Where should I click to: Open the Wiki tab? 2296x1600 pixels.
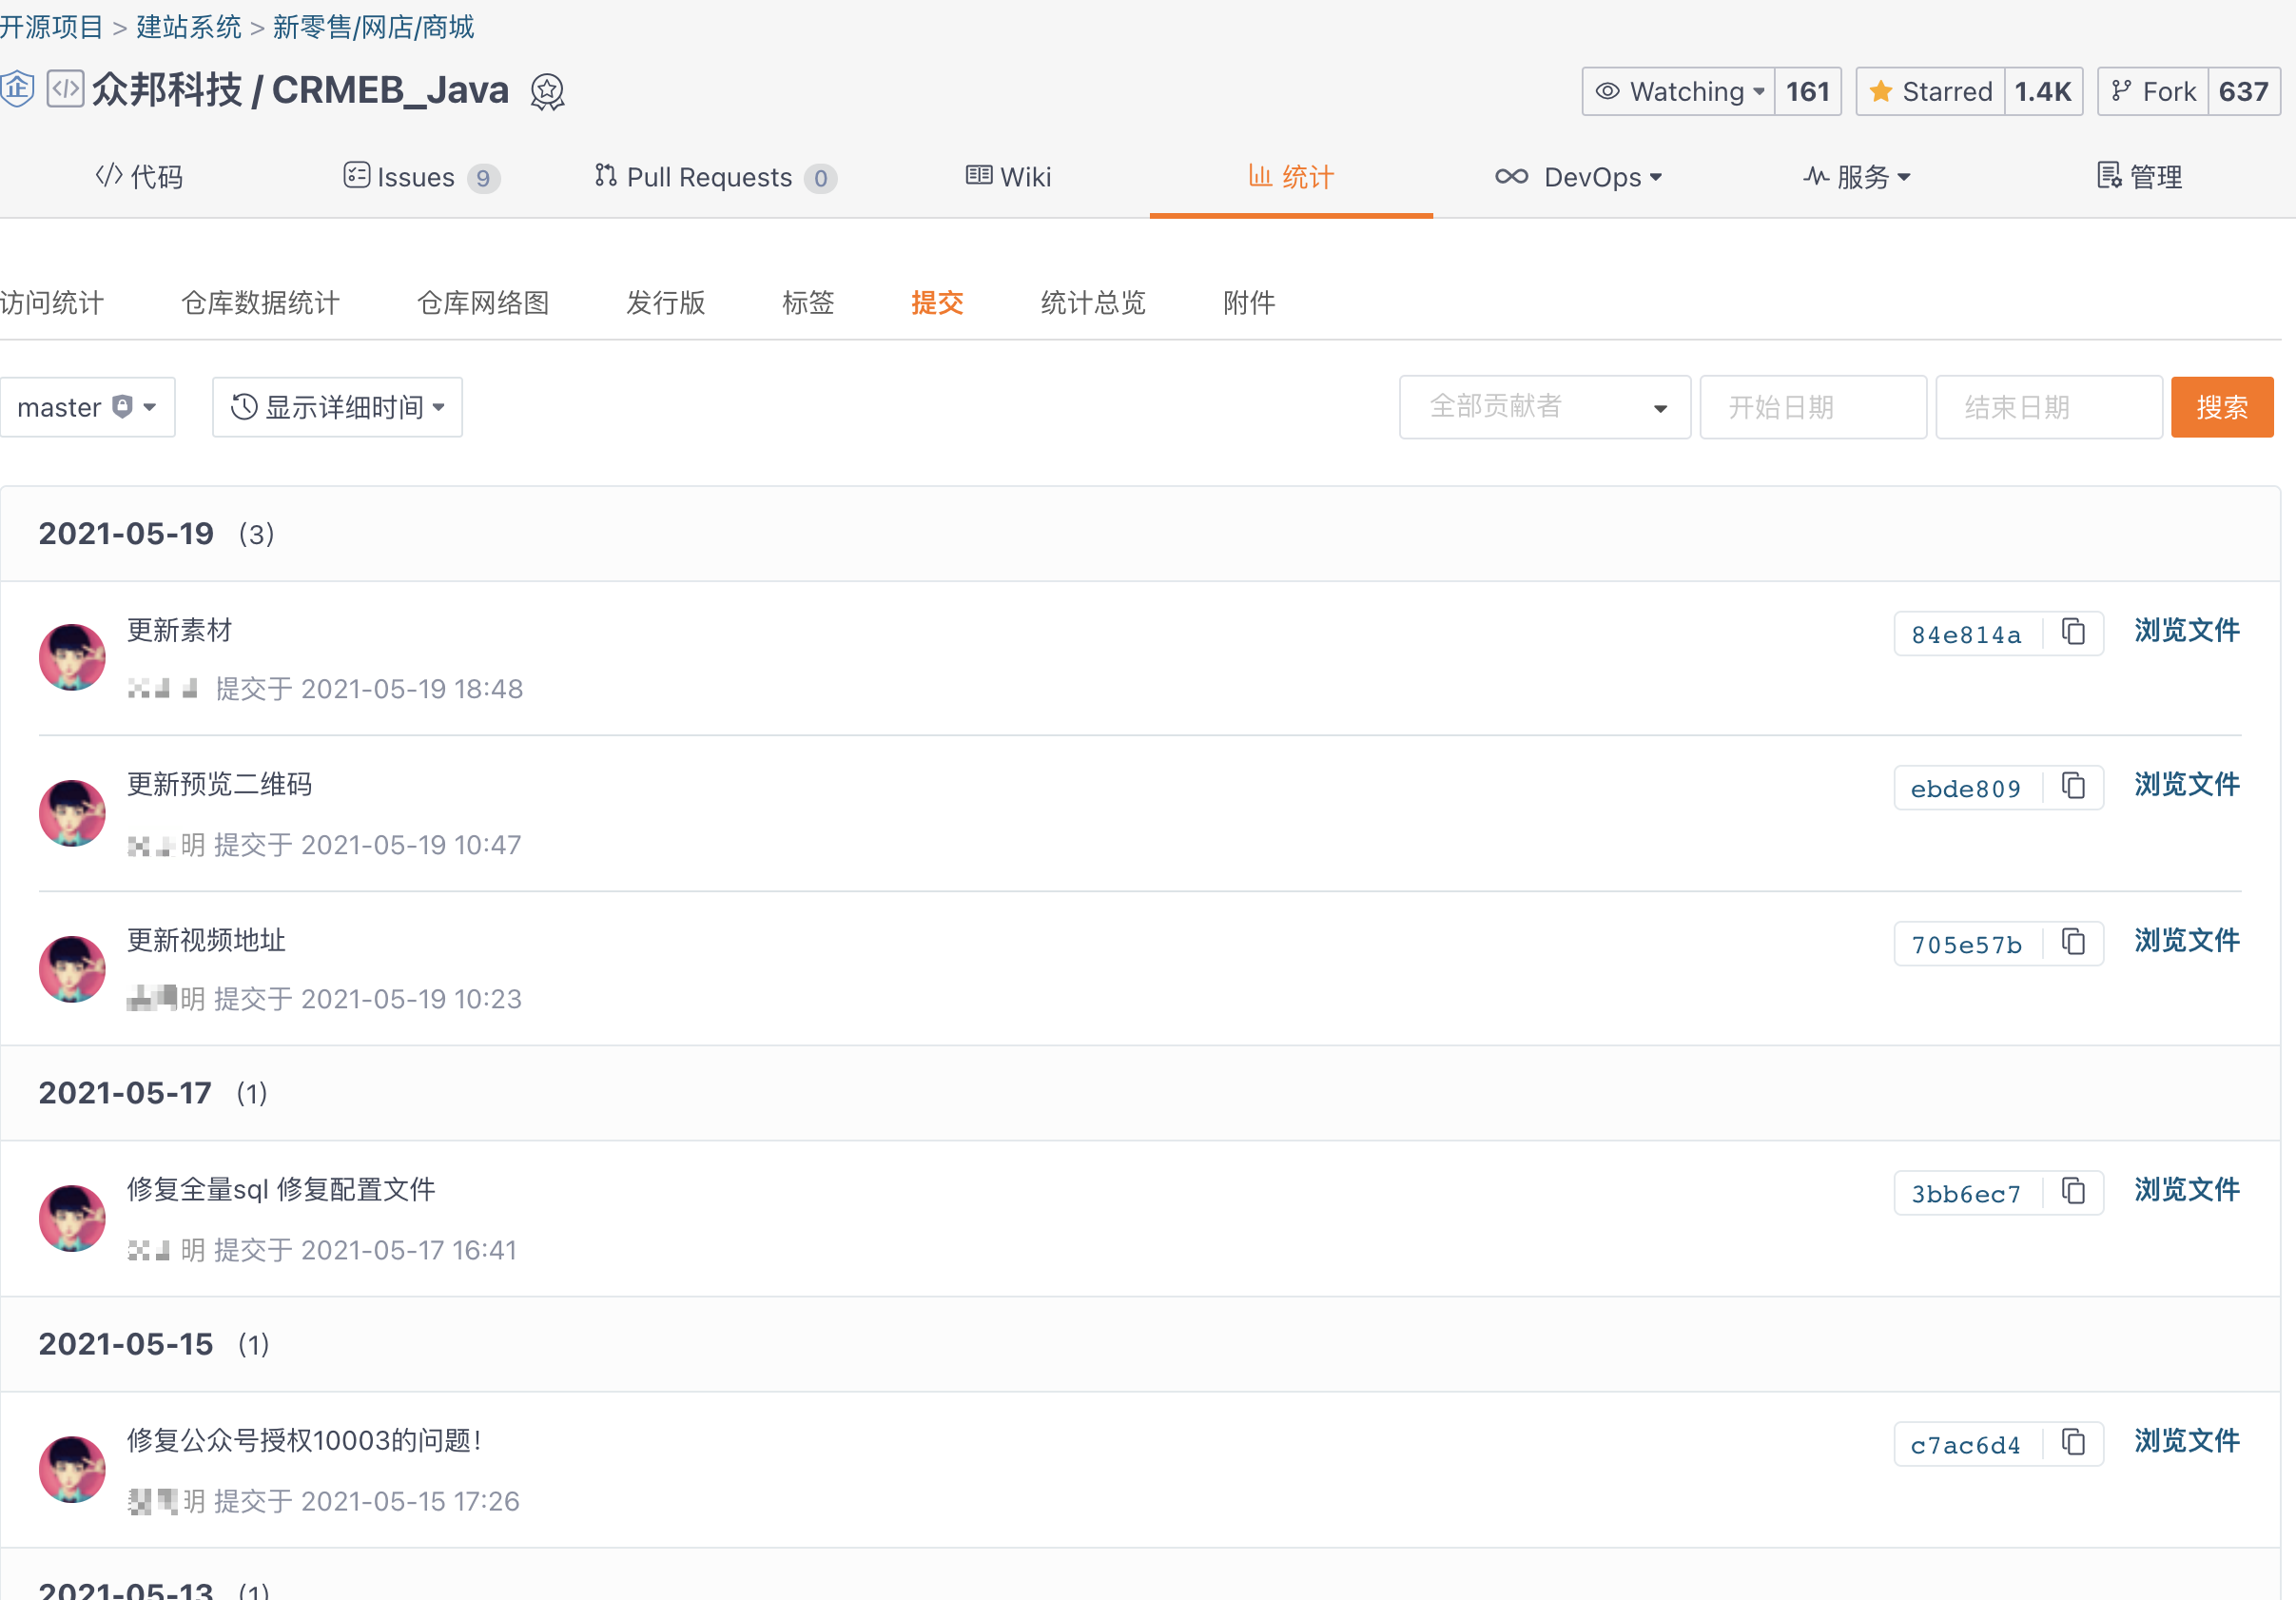1008,177
